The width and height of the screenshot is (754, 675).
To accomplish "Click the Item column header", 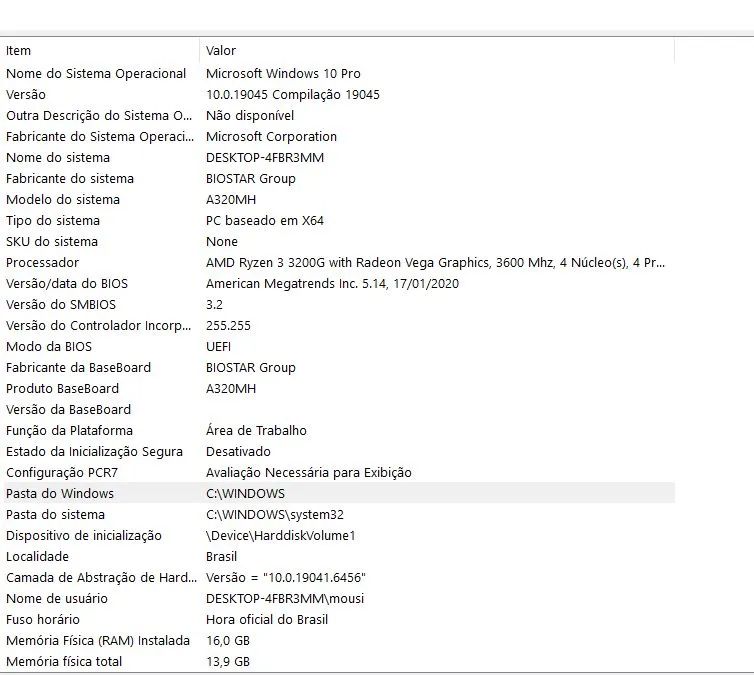I will tap(101, 50).
